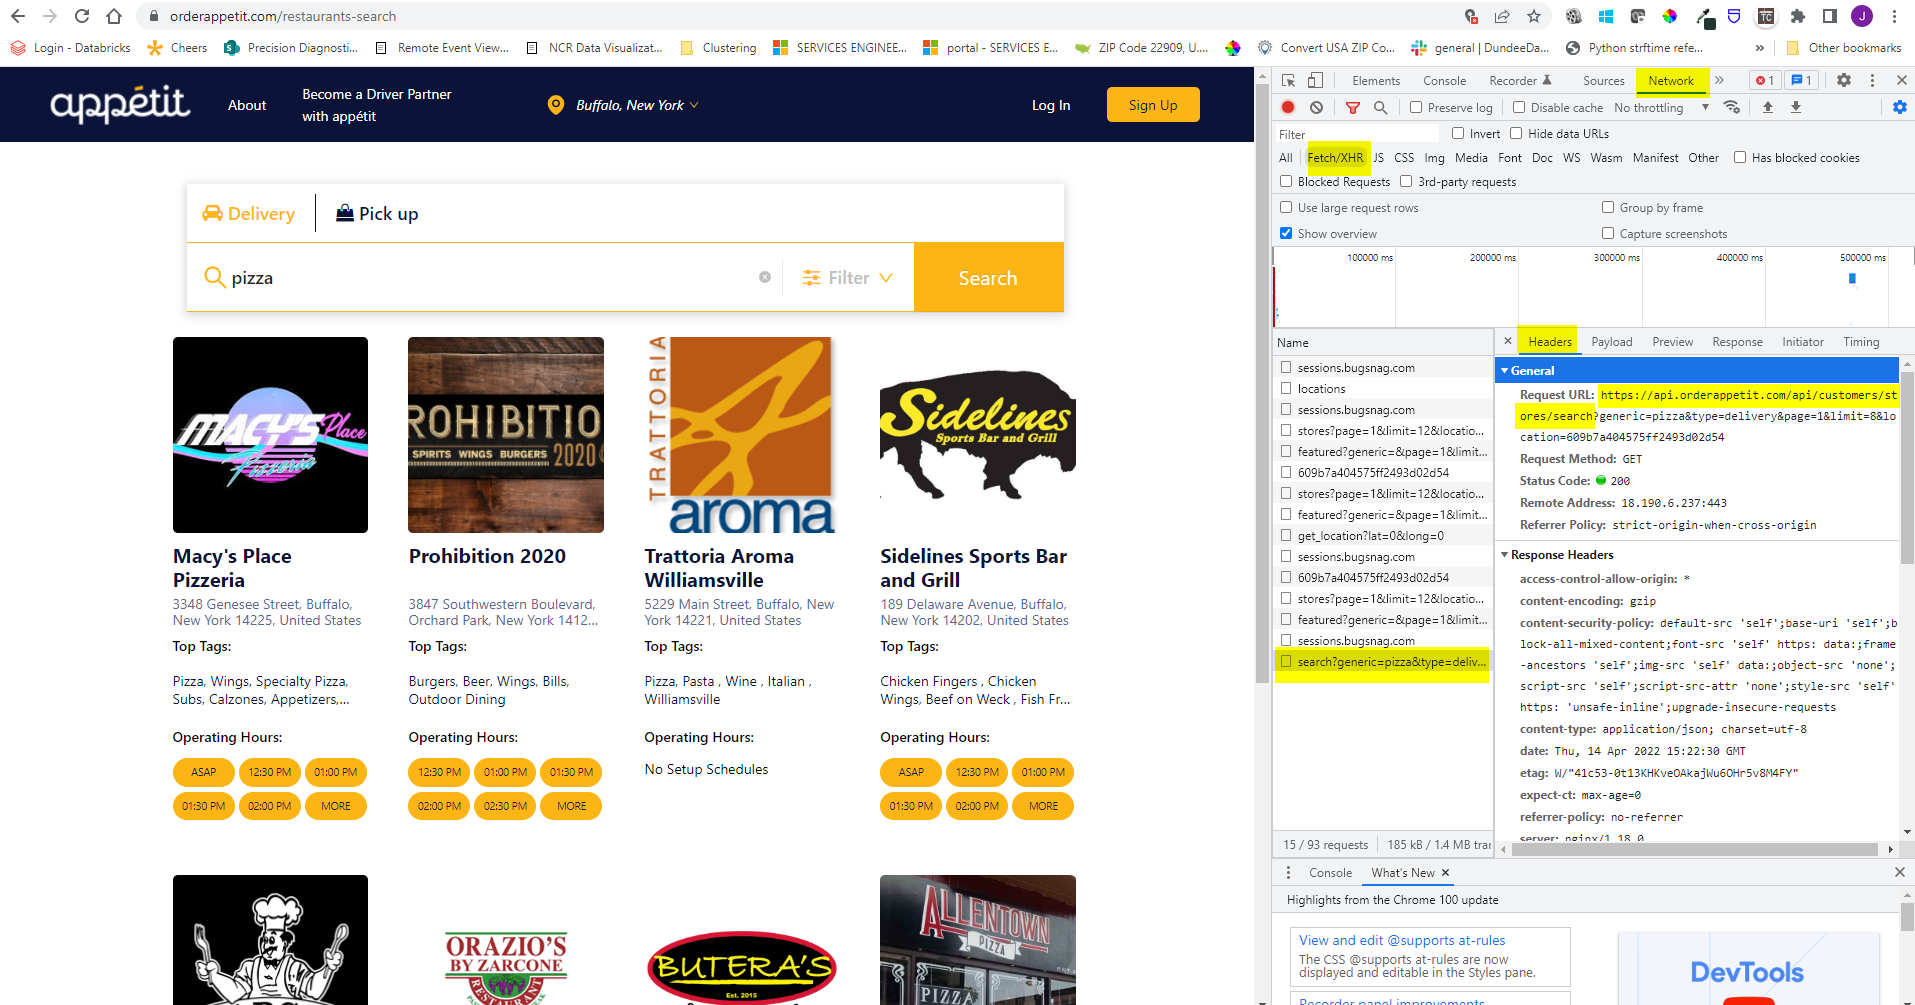Click the DevTools inspect element picker icon
Viewport: 1915px width, 1005px height.
click(x=1289, y=81)
